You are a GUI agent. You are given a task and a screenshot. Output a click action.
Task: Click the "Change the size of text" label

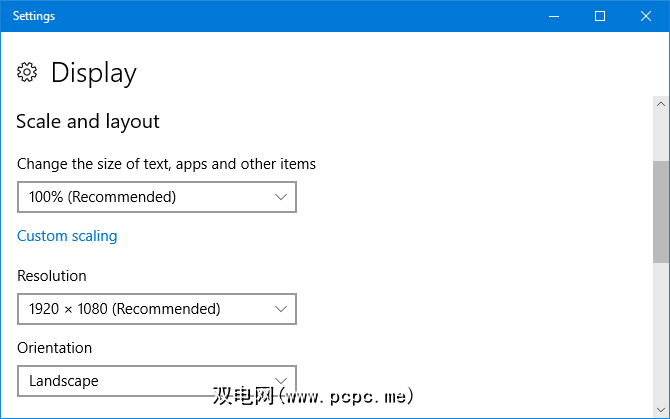(x=166, y=163)
